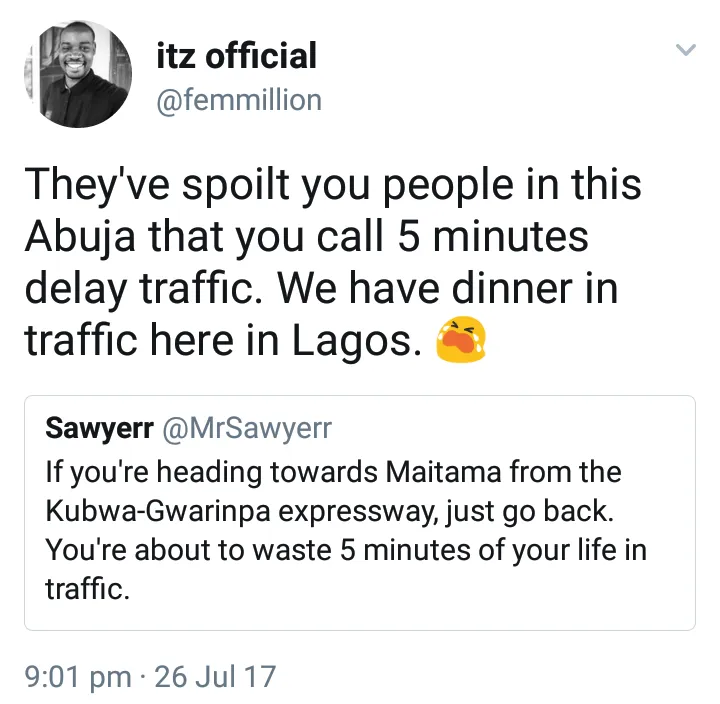Image resolution: width=720 pixels, height=704 pixels.
Task: Click the @MrSawyerr handle
Action: [246, 428]
